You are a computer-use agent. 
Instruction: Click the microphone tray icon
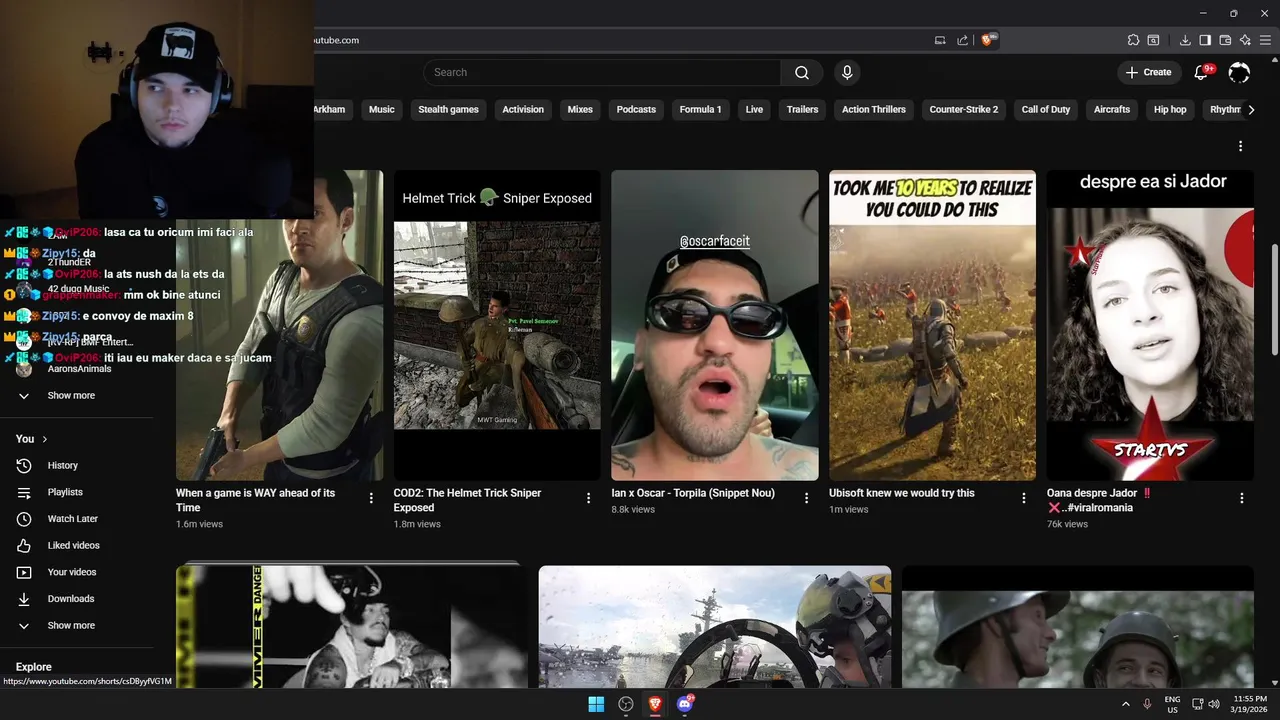(x=1147, y=704)
